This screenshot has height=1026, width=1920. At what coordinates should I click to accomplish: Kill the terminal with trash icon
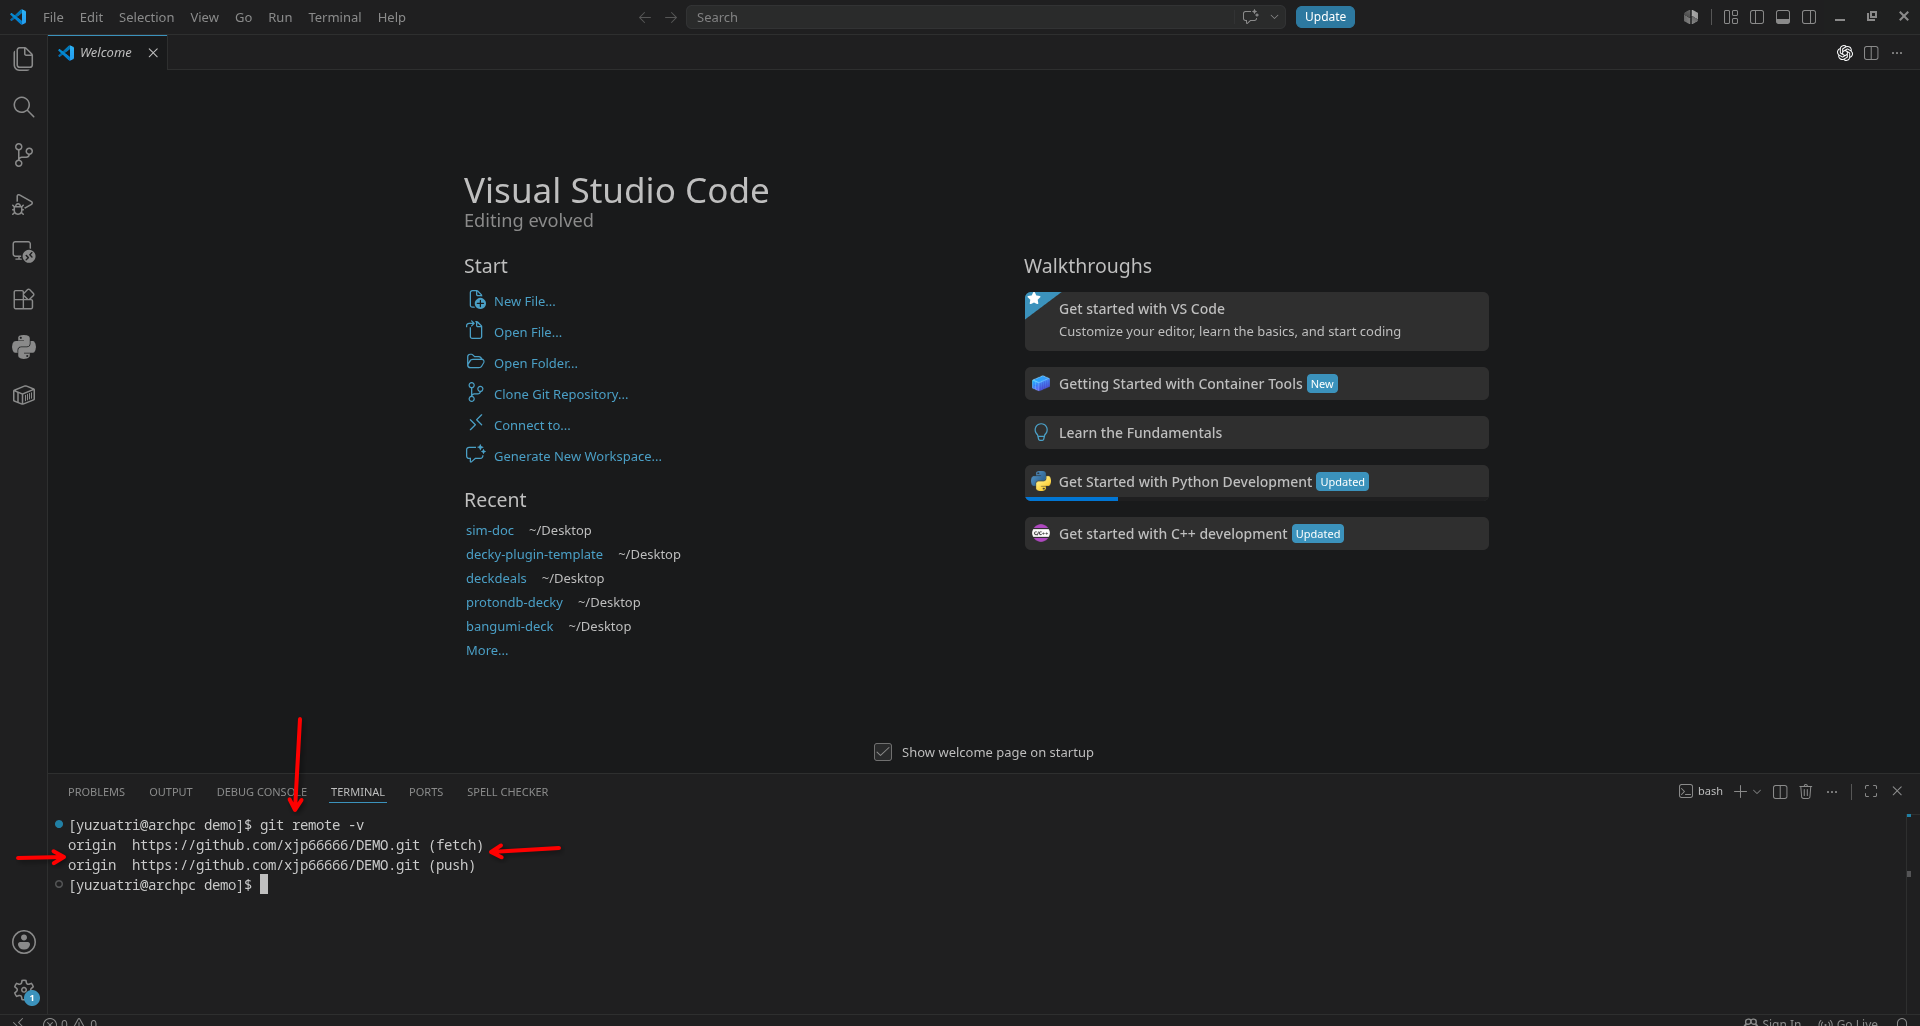pyautogui.click(x=1806, y=792)
